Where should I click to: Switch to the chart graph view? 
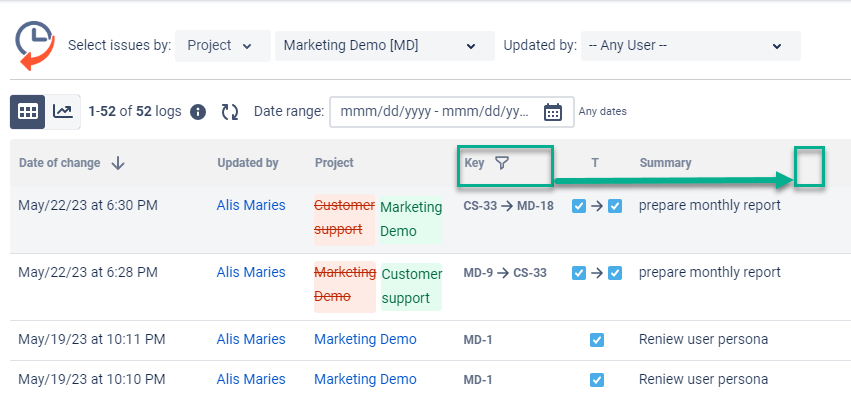[x=63, y=112]
